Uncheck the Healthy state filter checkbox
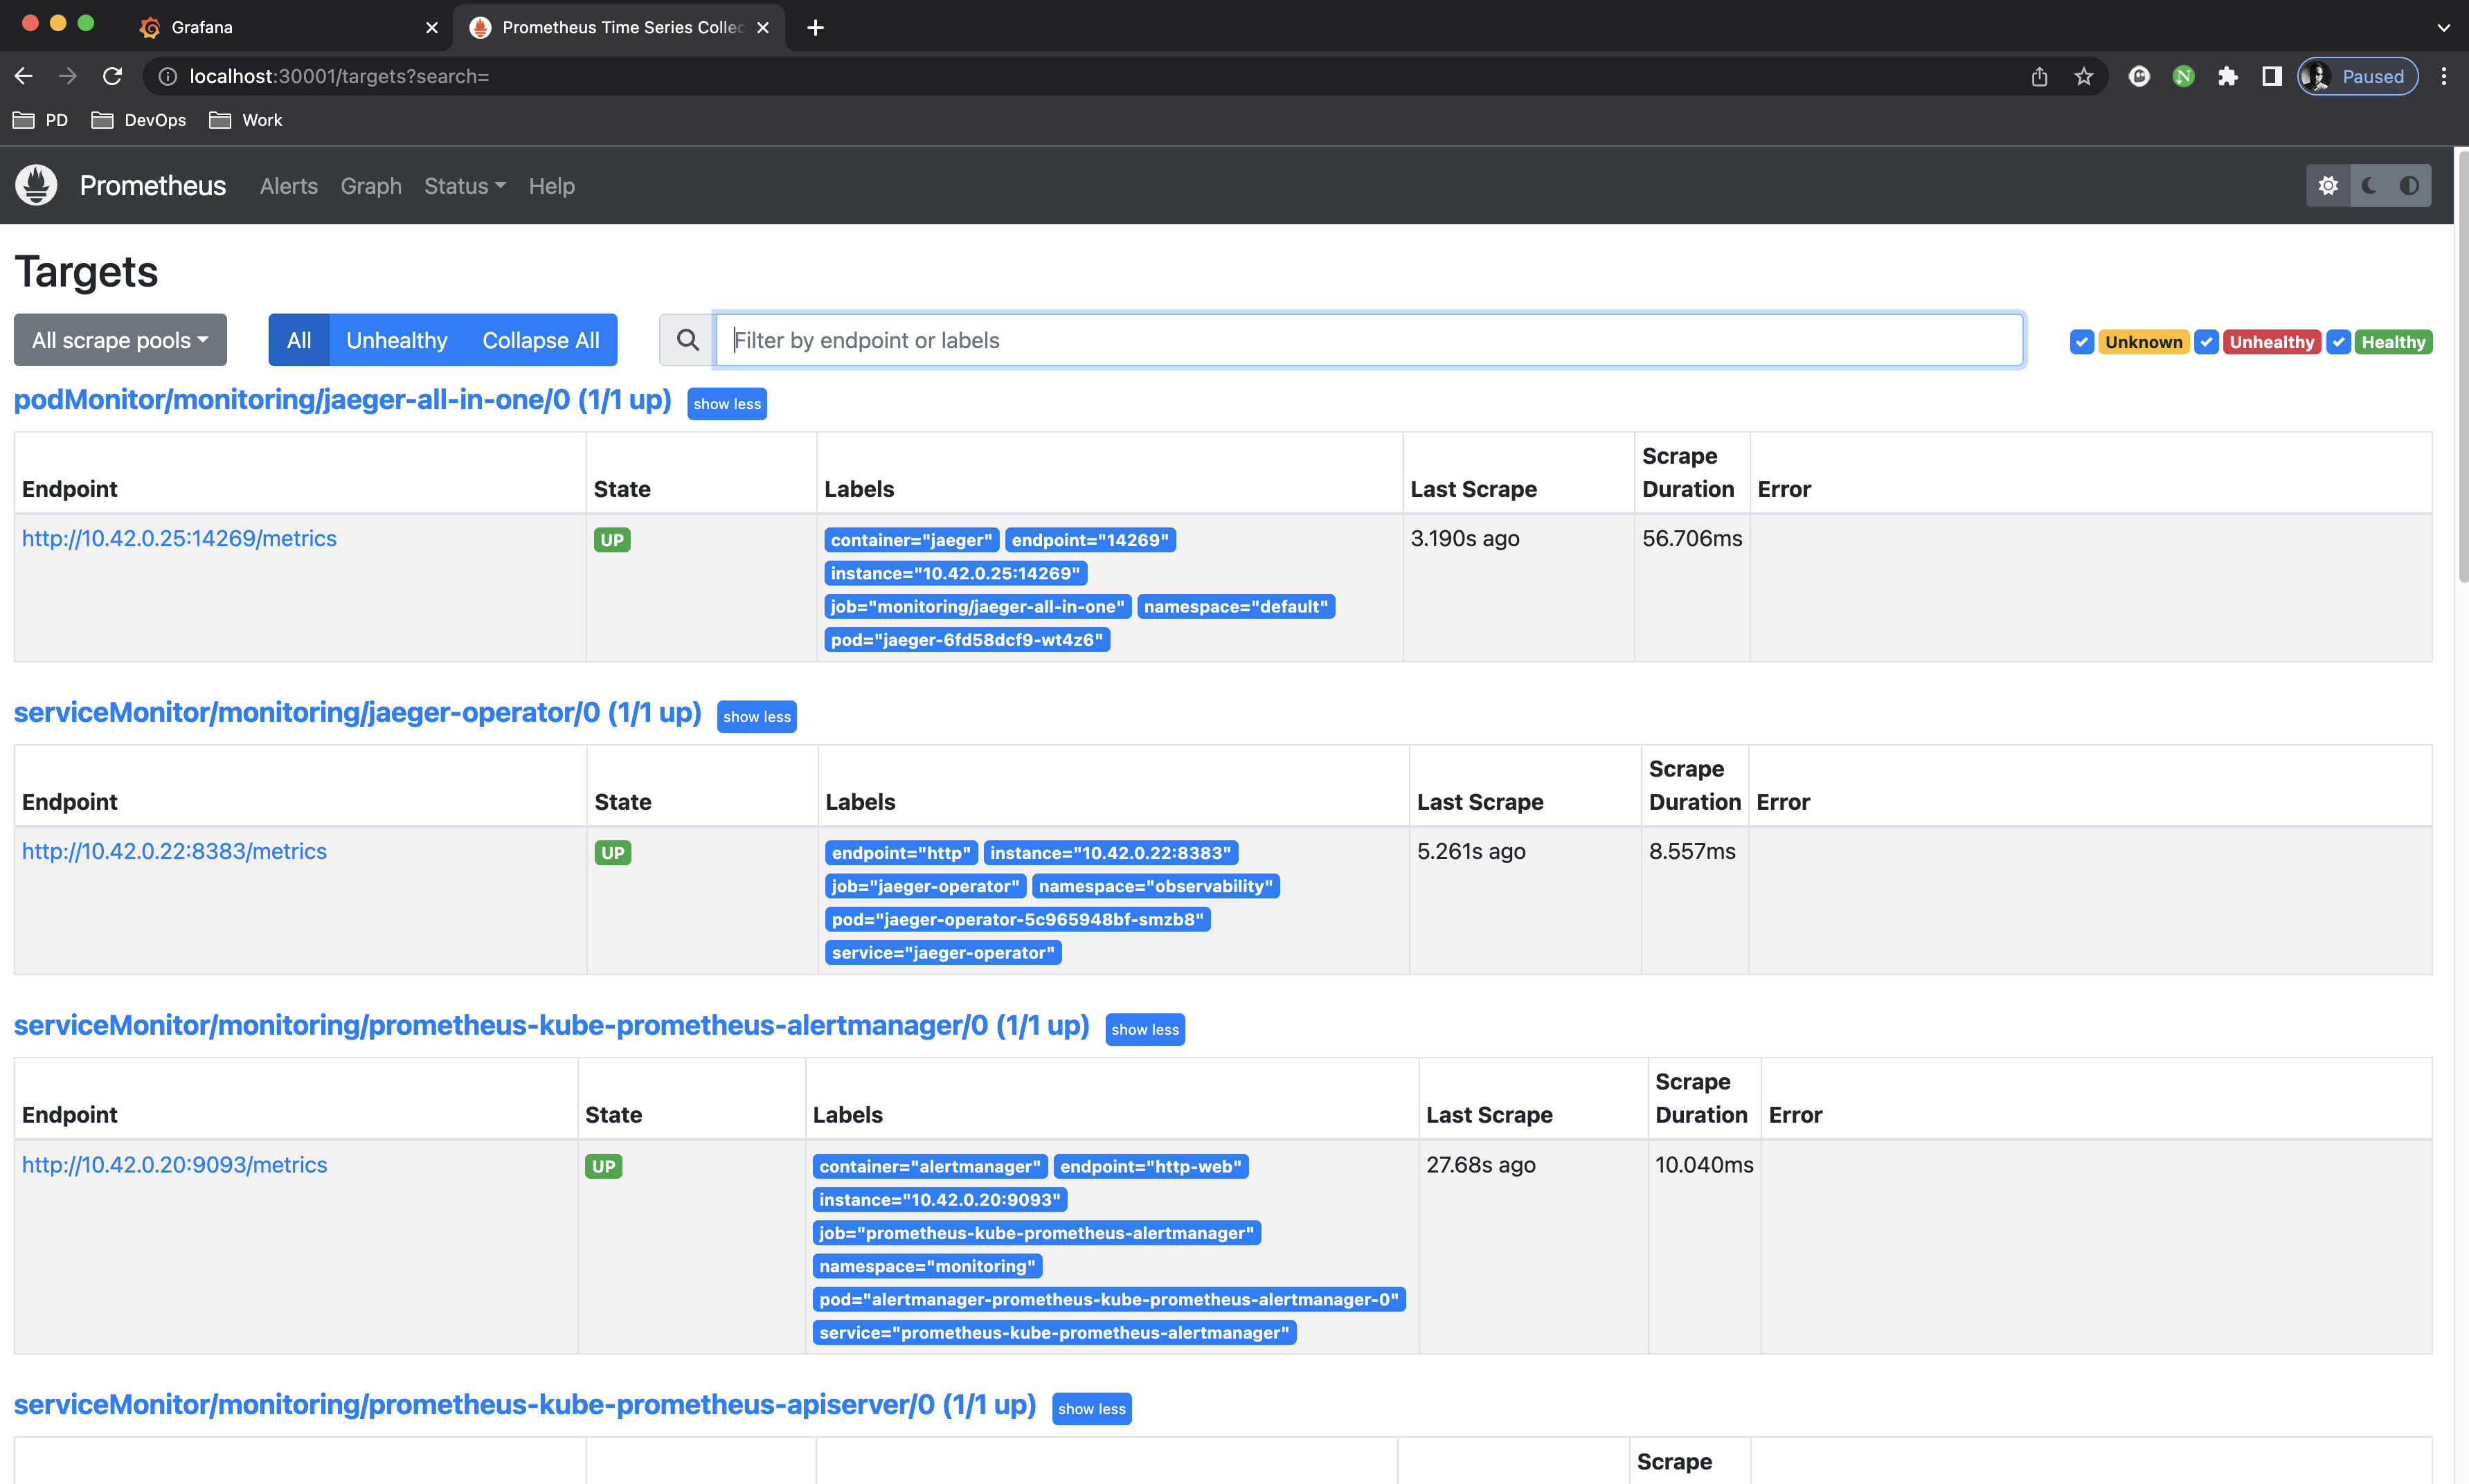 pyautogui.click(x=2338, y=342)
